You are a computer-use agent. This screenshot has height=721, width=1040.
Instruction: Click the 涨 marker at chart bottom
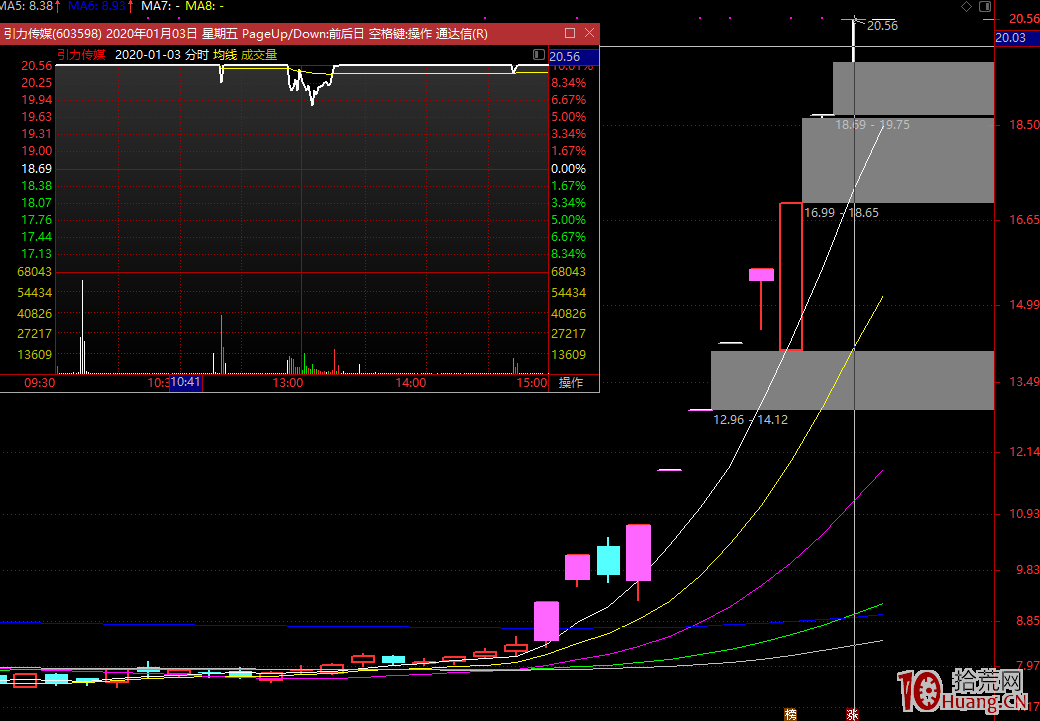tap(853, 714)
